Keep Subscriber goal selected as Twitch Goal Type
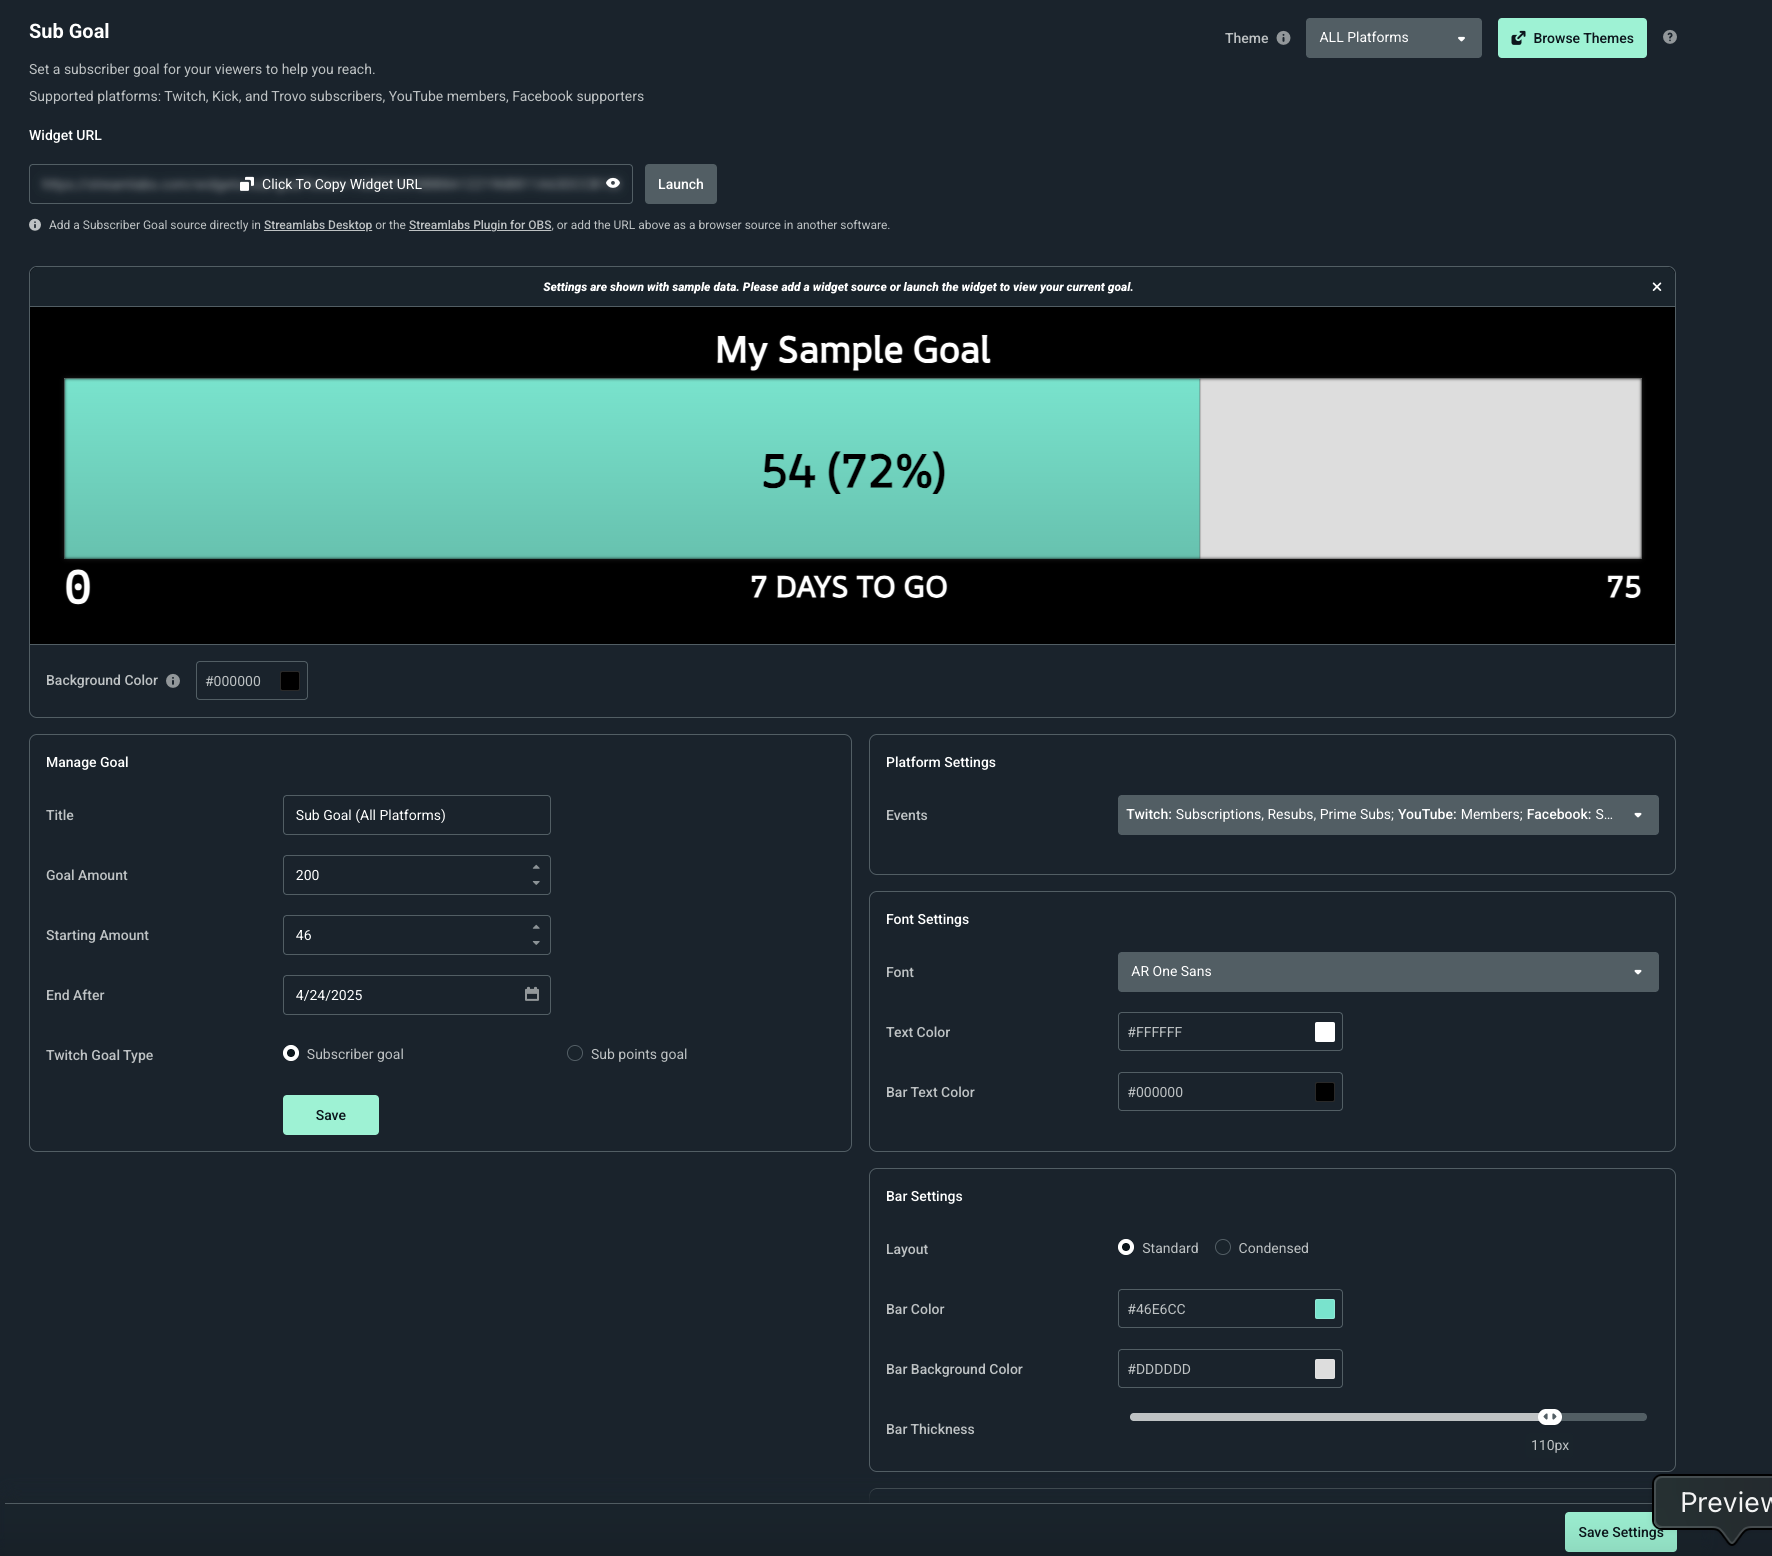The height and width of the screenshot is (1556, 1772). (x=290, y=1053)
